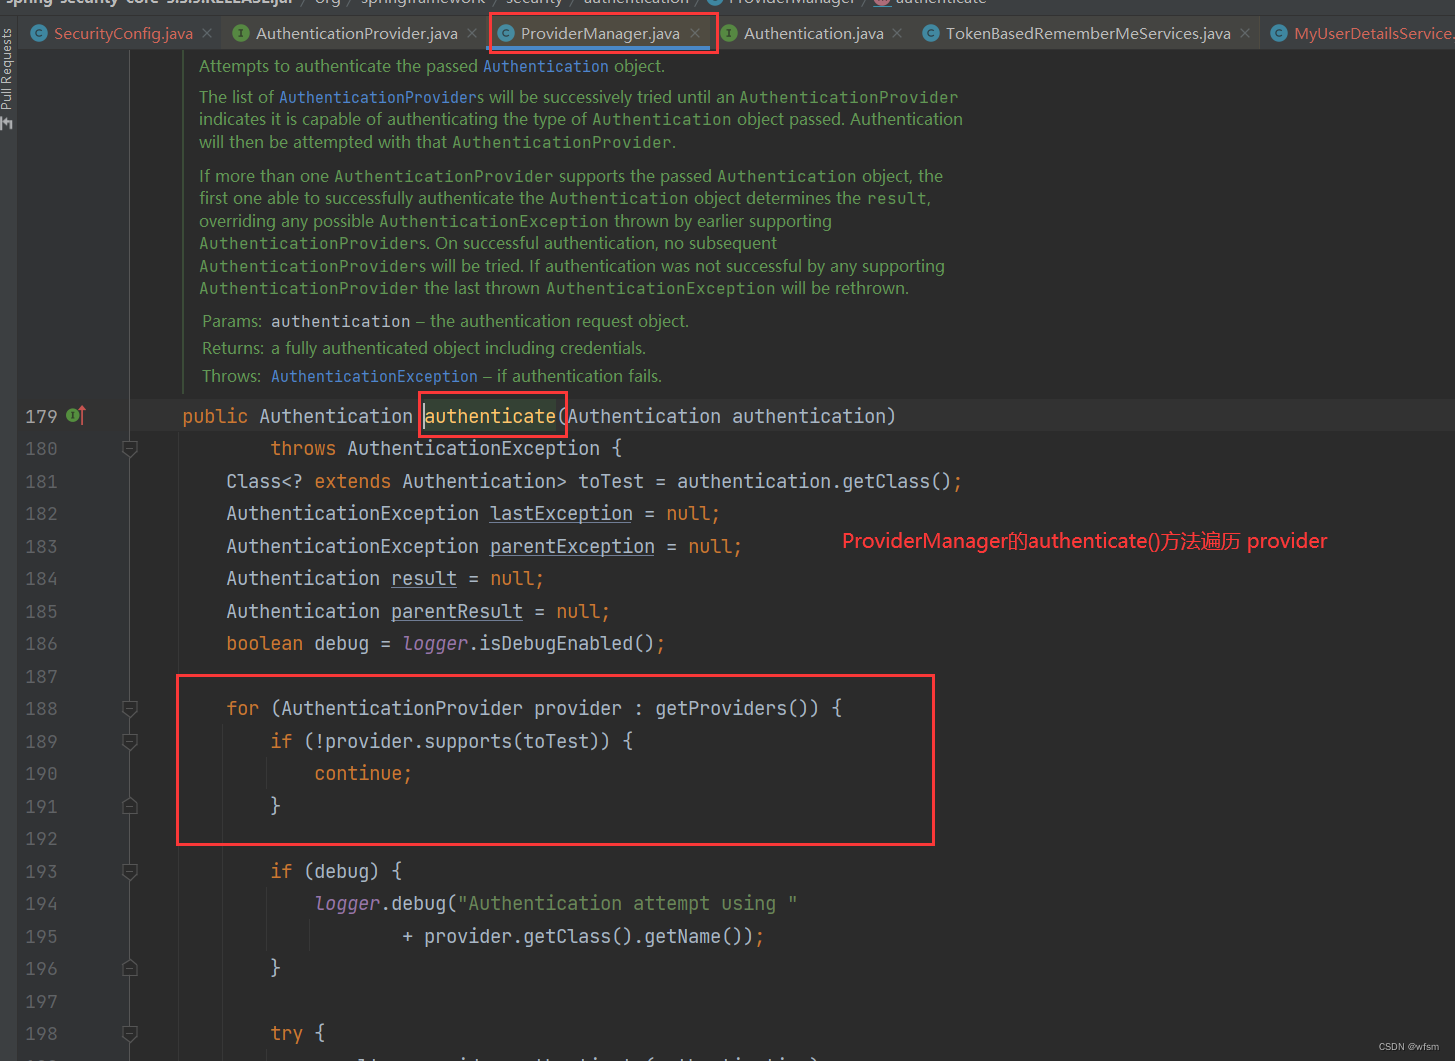Viewport: 1455px width, 1061px height.
Task: Click the SecurityConfig.java class icon
Action: [x=39, y=33]
